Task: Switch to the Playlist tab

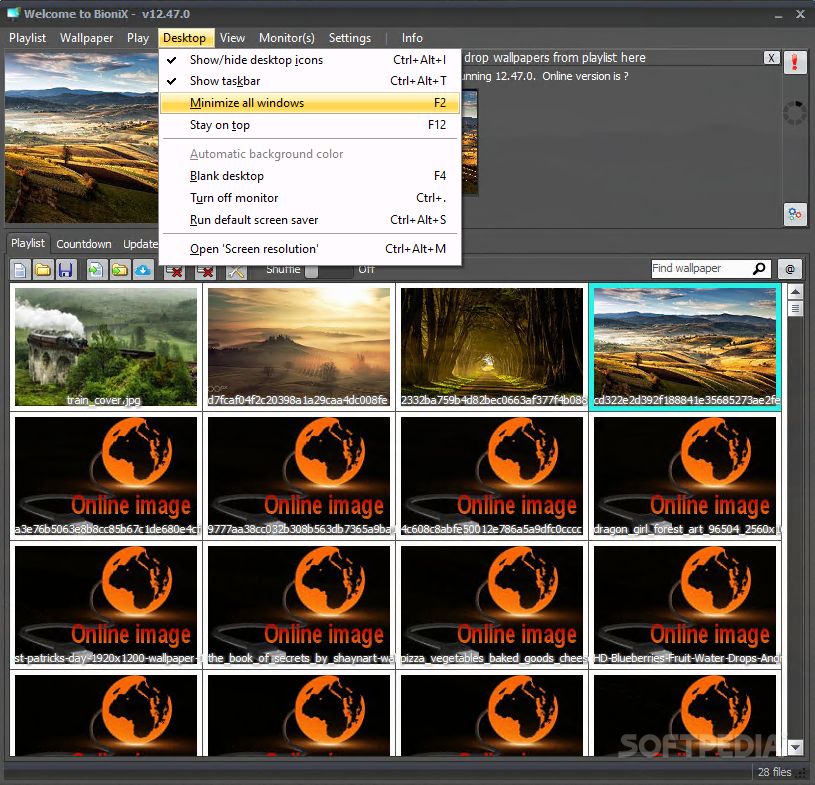Action: coord(28,243)
